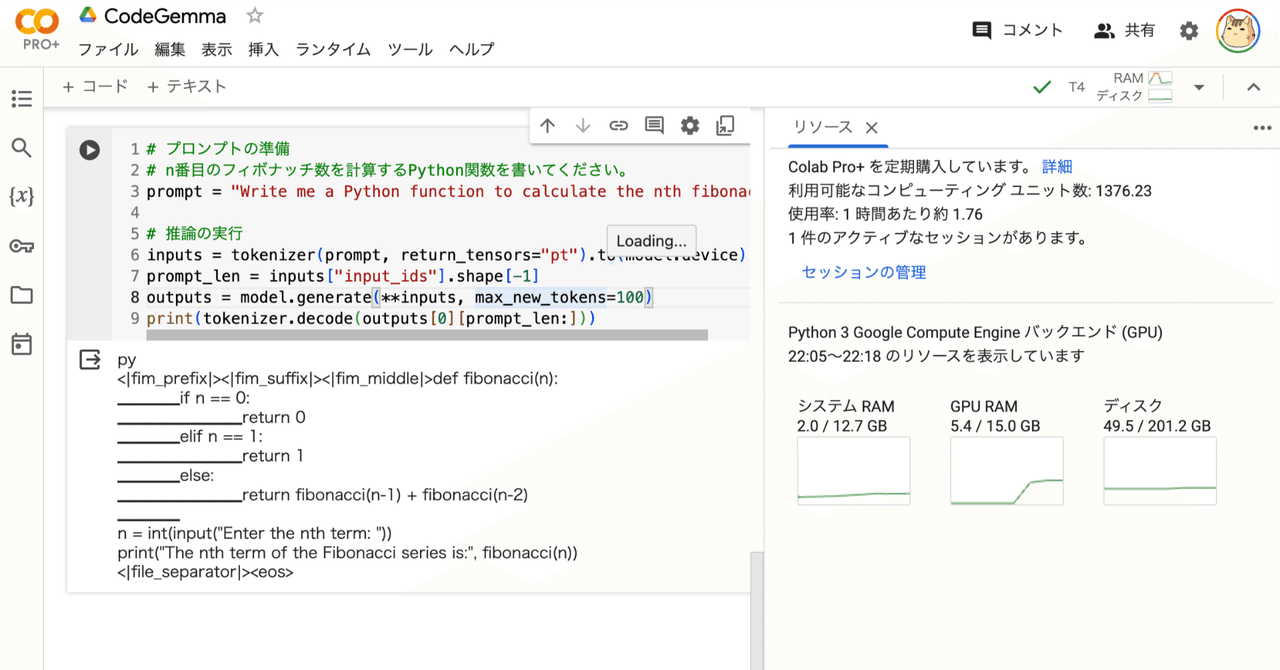Show the table of contents sidebar

pos(21,99)
